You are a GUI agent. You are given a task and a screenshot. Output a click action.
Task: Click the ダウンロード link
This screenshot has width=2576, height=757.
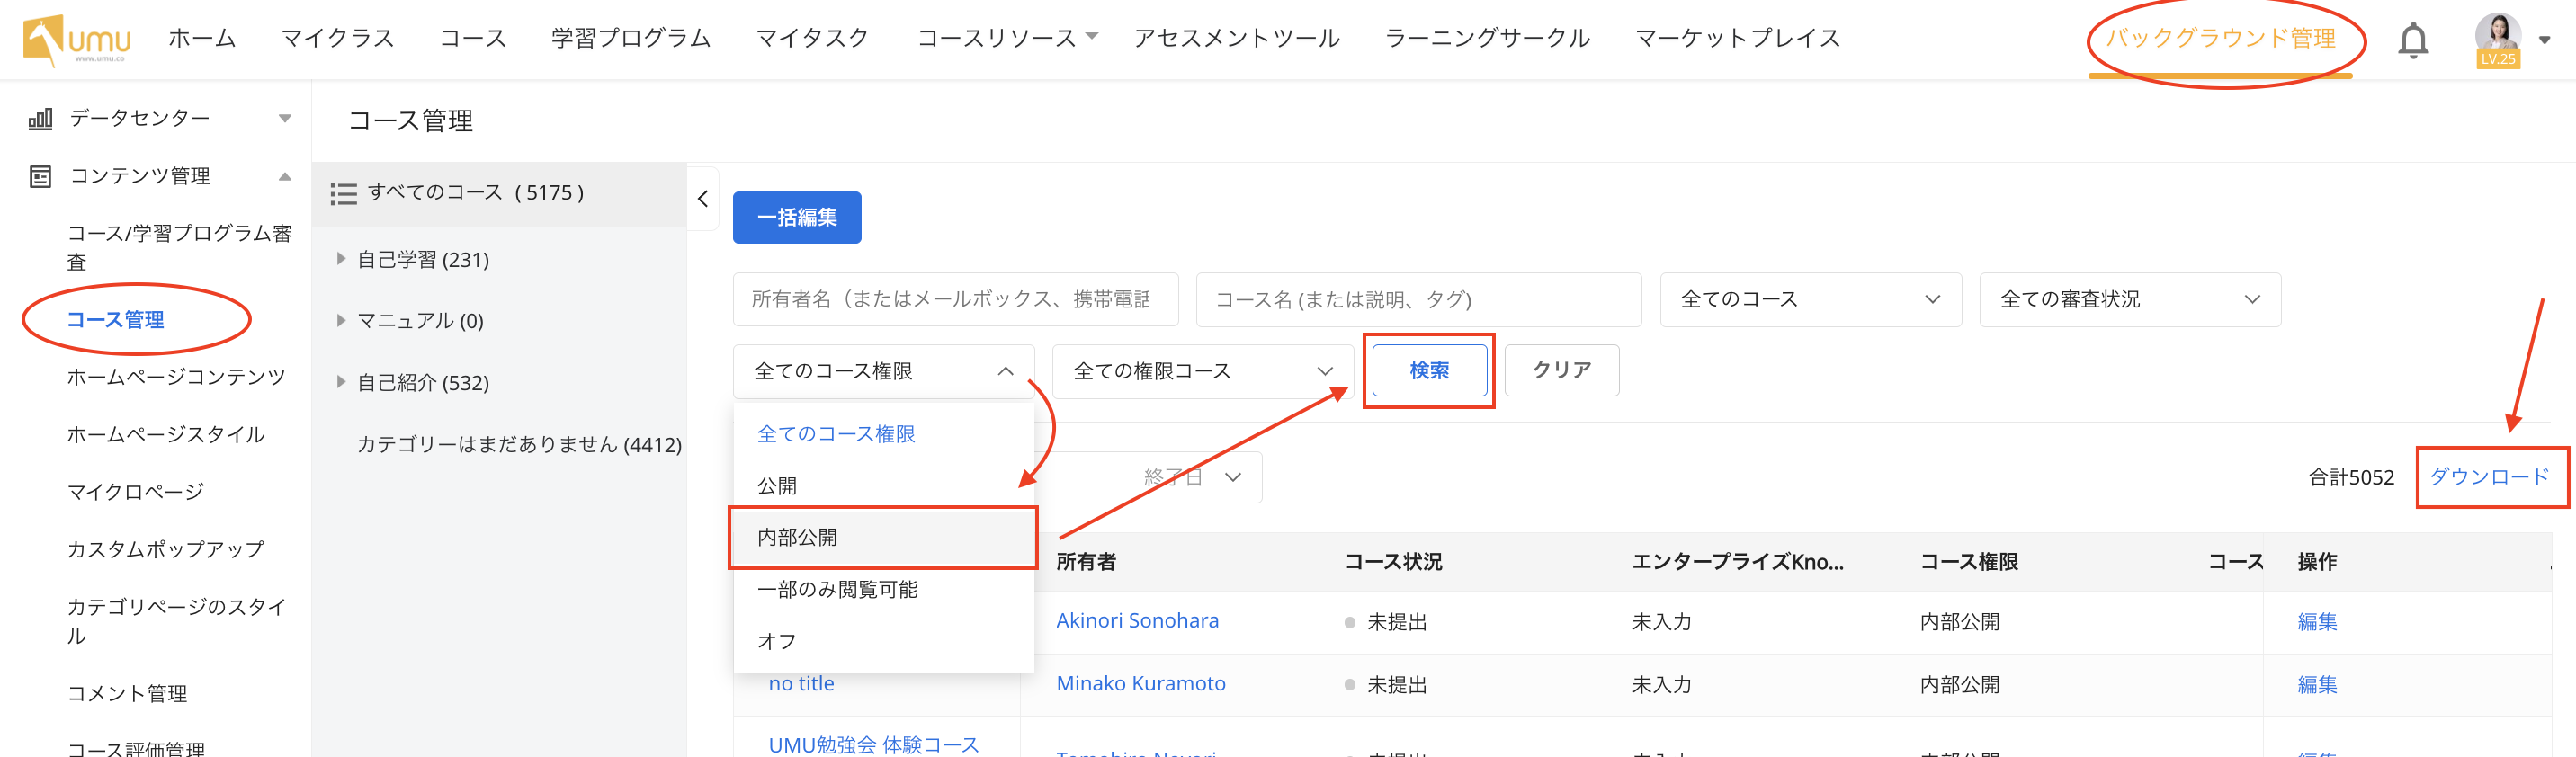(x=2489, y=477)
